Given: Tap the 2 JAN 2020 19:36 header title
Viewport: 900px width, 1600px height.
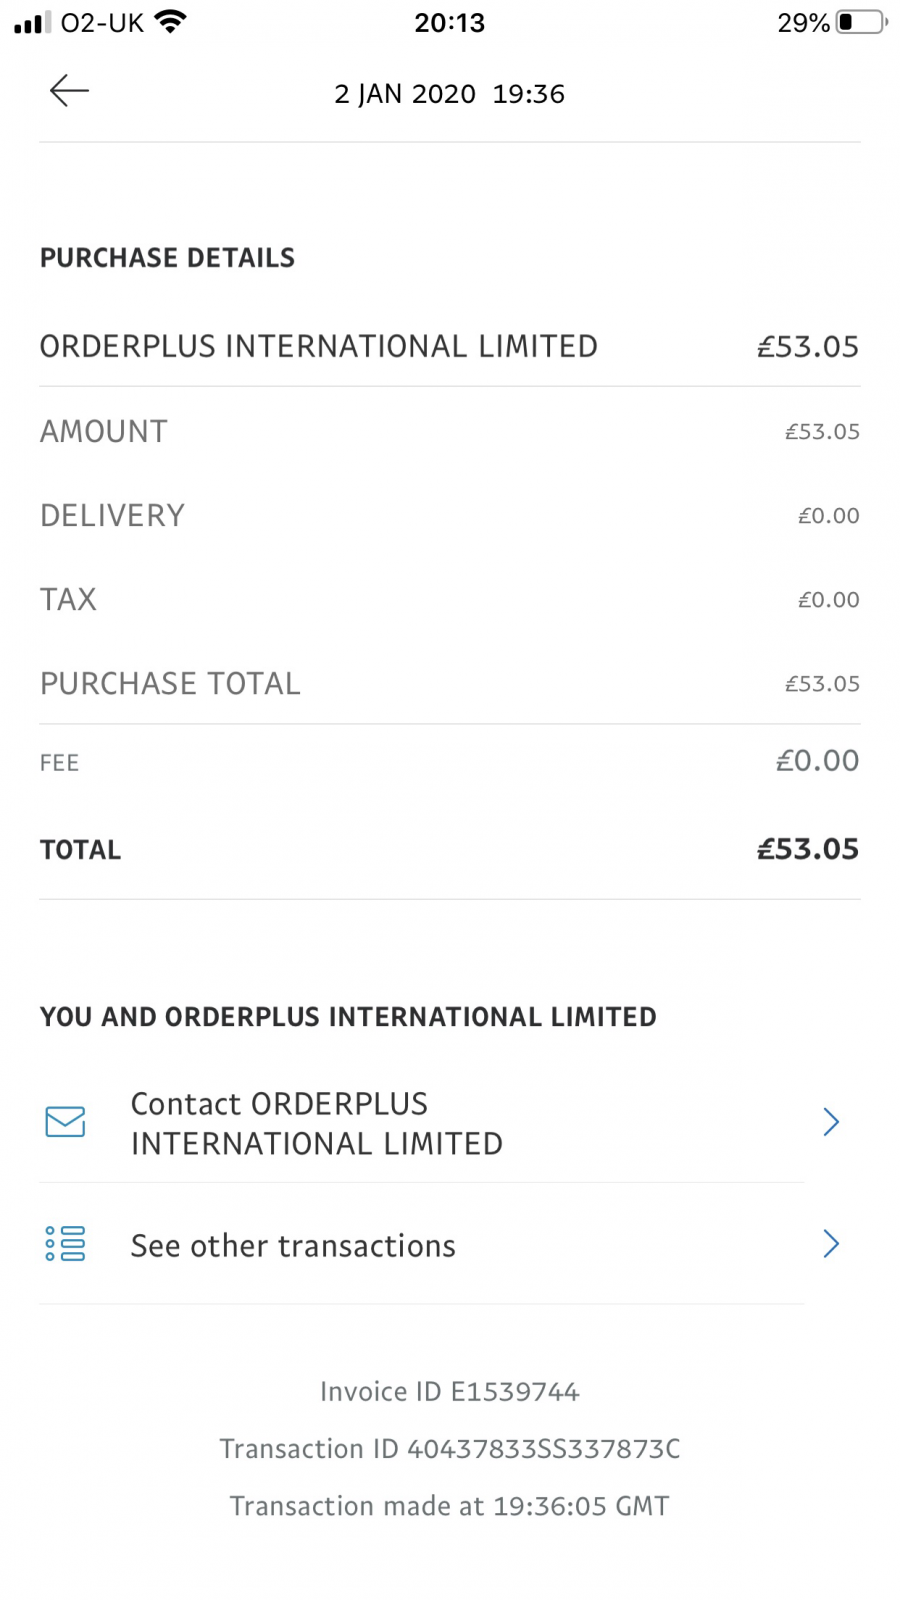Looking at the screenshot, I should [450, 94].
